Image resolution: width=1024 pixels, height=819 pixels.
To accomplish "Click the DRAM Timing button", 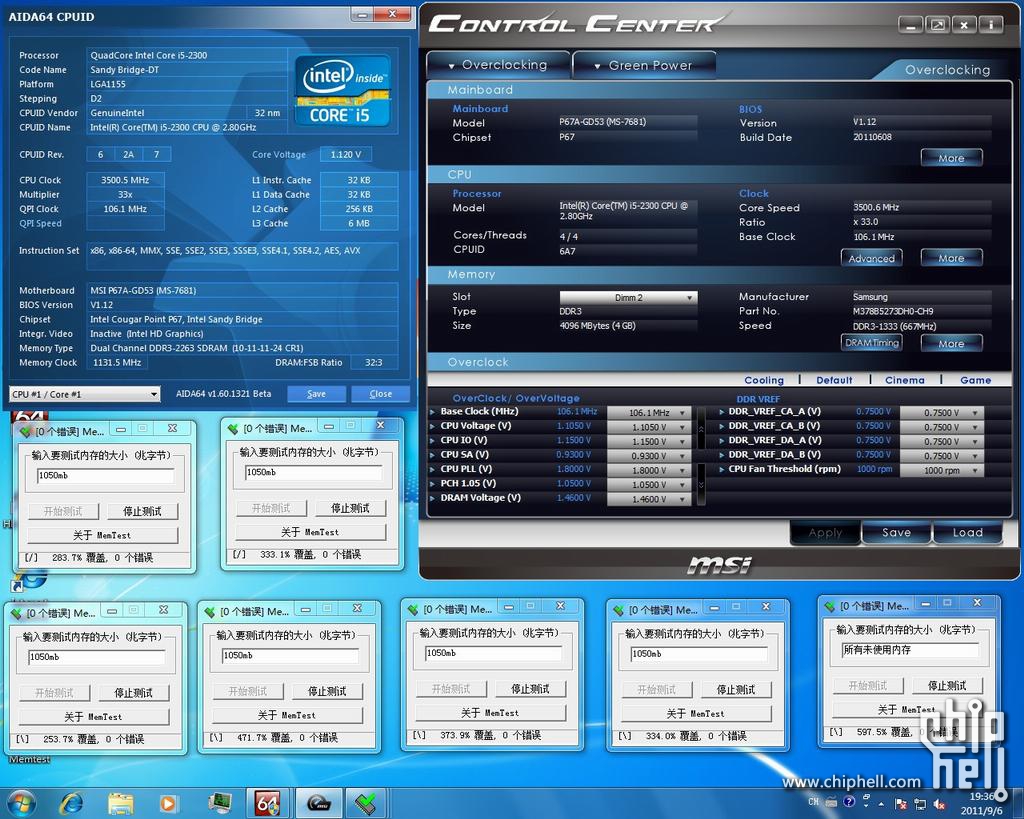I will 872,343.
